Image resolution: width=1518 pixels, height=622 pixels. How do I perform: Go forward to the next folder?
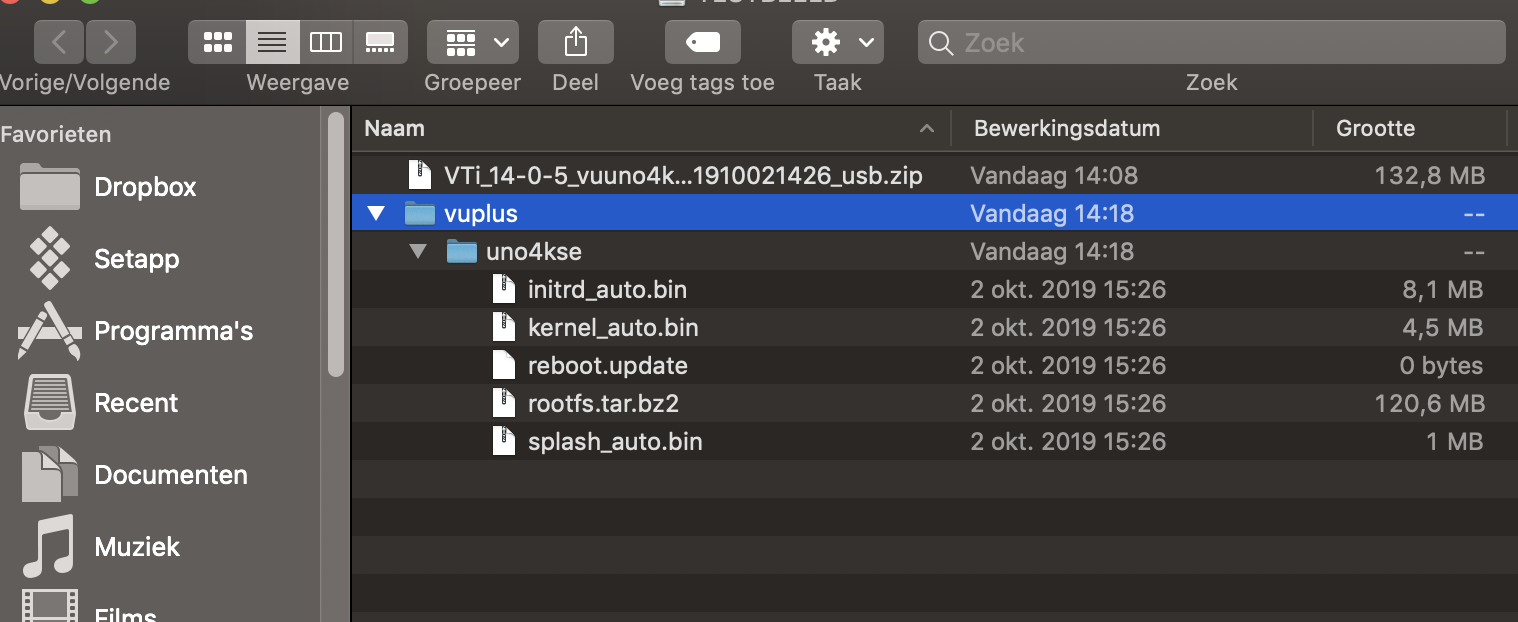(x=110, y=42)
